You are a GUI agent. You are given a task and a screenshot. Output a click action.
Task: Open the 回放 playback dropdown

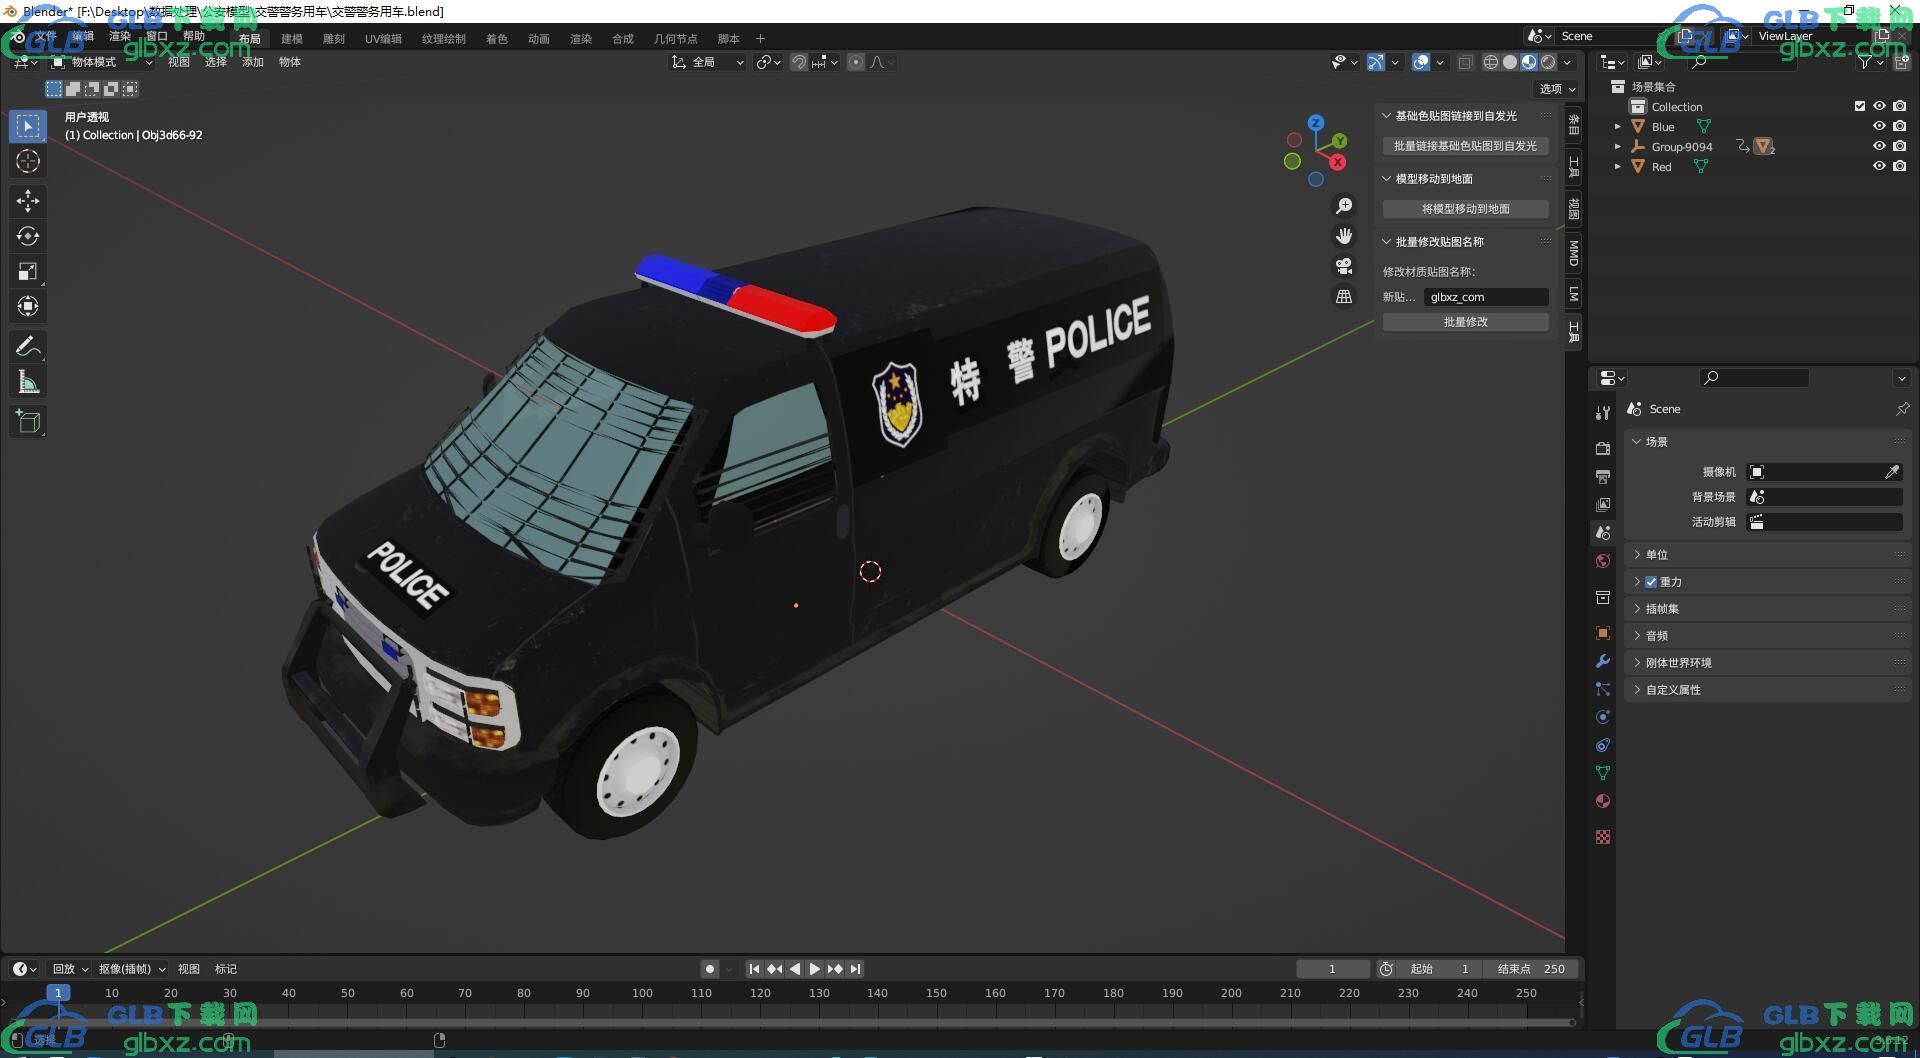(70, 969)
